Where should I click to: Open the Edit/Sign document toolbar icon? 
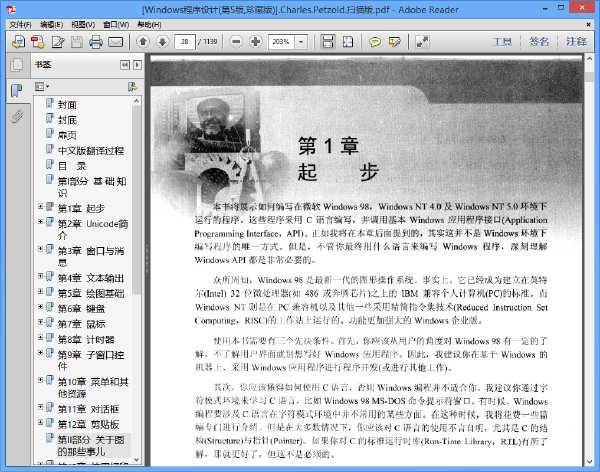[x=58, y=42]
